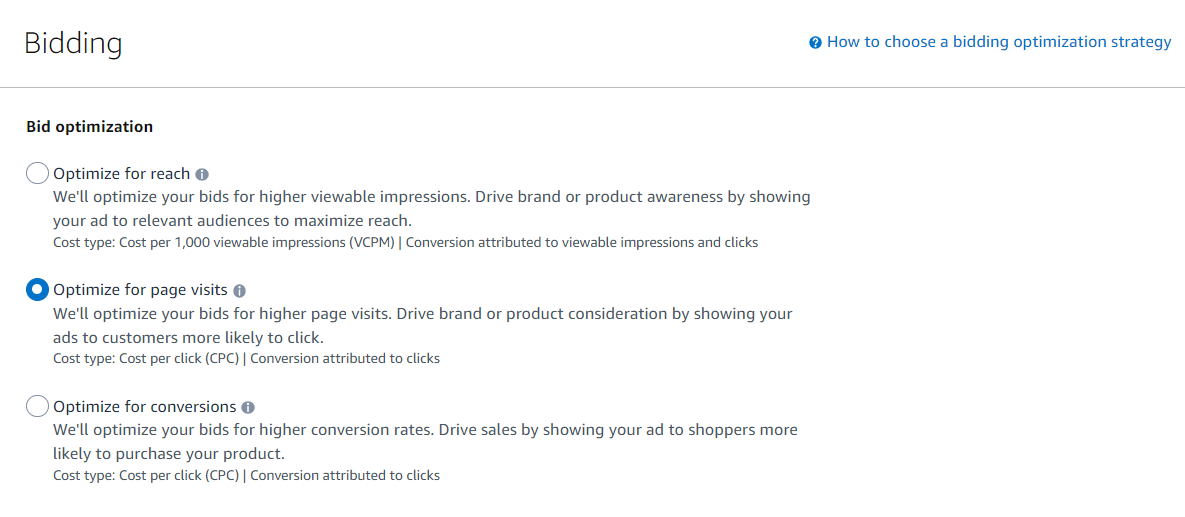Click the Optimize for conversions label text

pos(145,407)
